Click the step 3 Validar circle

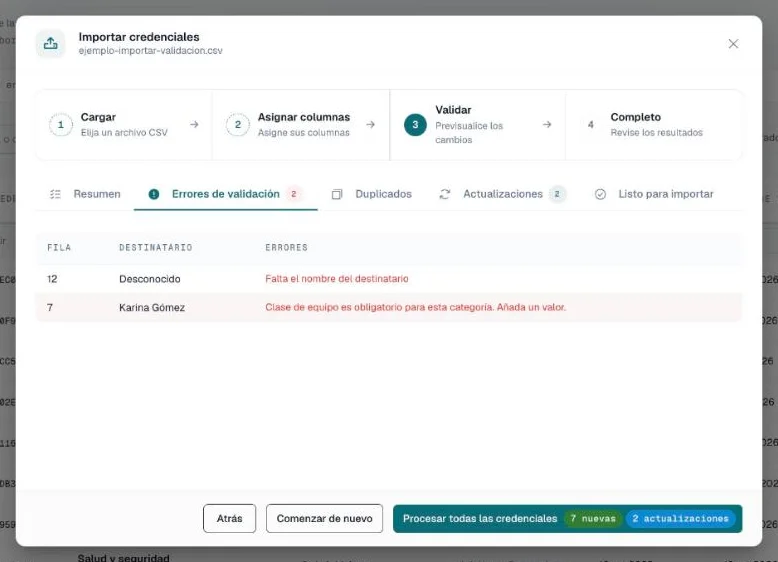(x=415, y=125)
